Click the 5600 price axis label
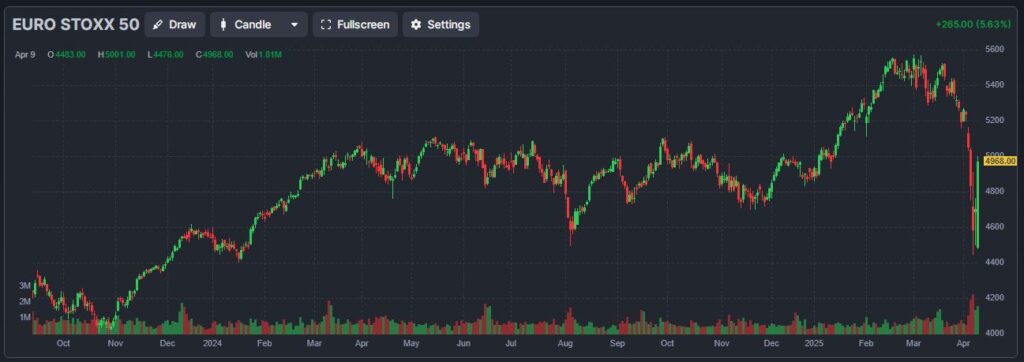The image size is (1024, 362). [995, 50]
